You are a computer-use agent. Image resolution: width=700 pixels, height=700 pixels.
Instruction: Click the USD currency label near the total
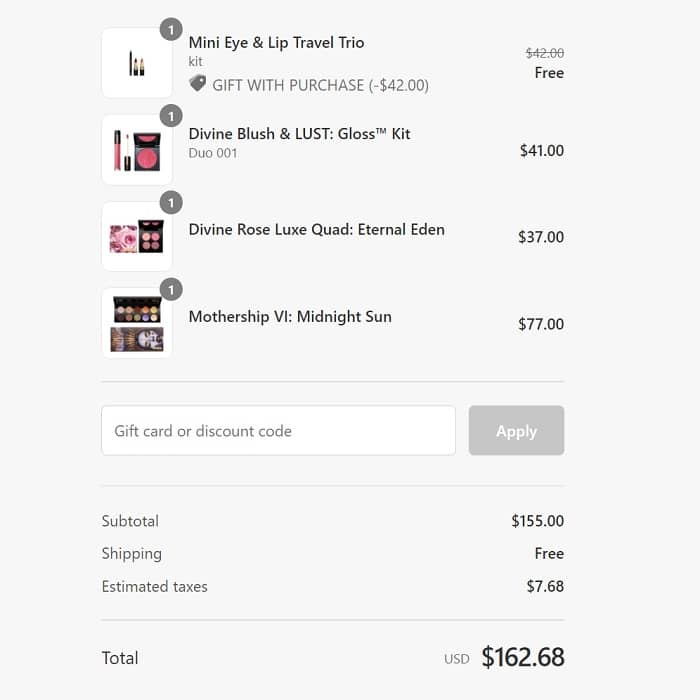457,659
